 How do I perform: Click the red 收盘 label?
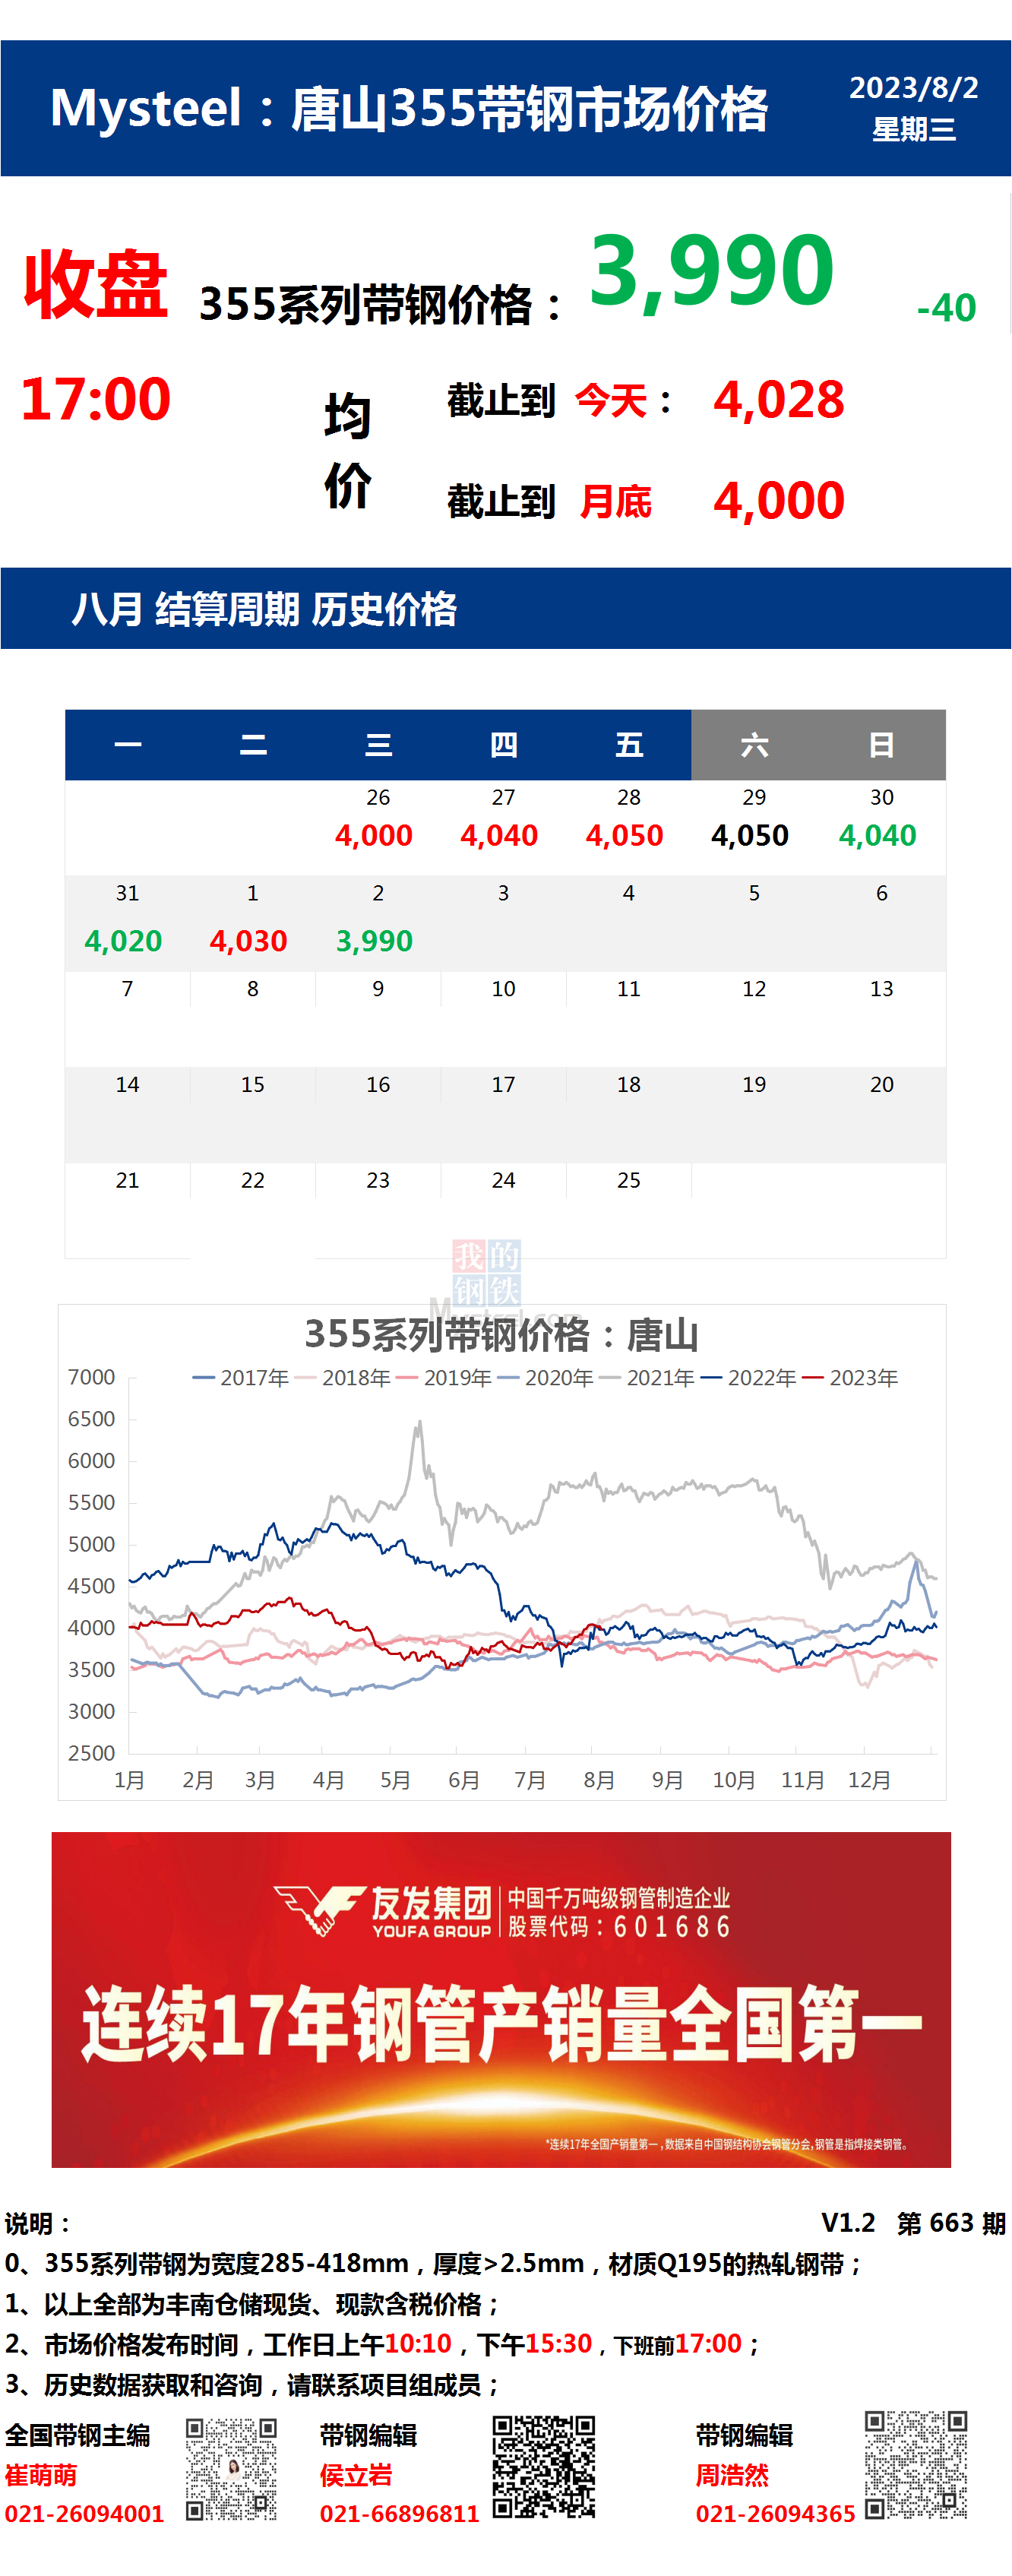click(x=96, y=285)
